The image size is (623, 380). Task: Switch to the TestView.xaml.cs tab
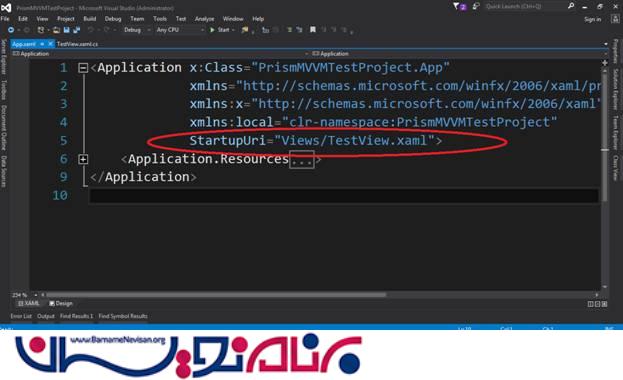[77, 44]
